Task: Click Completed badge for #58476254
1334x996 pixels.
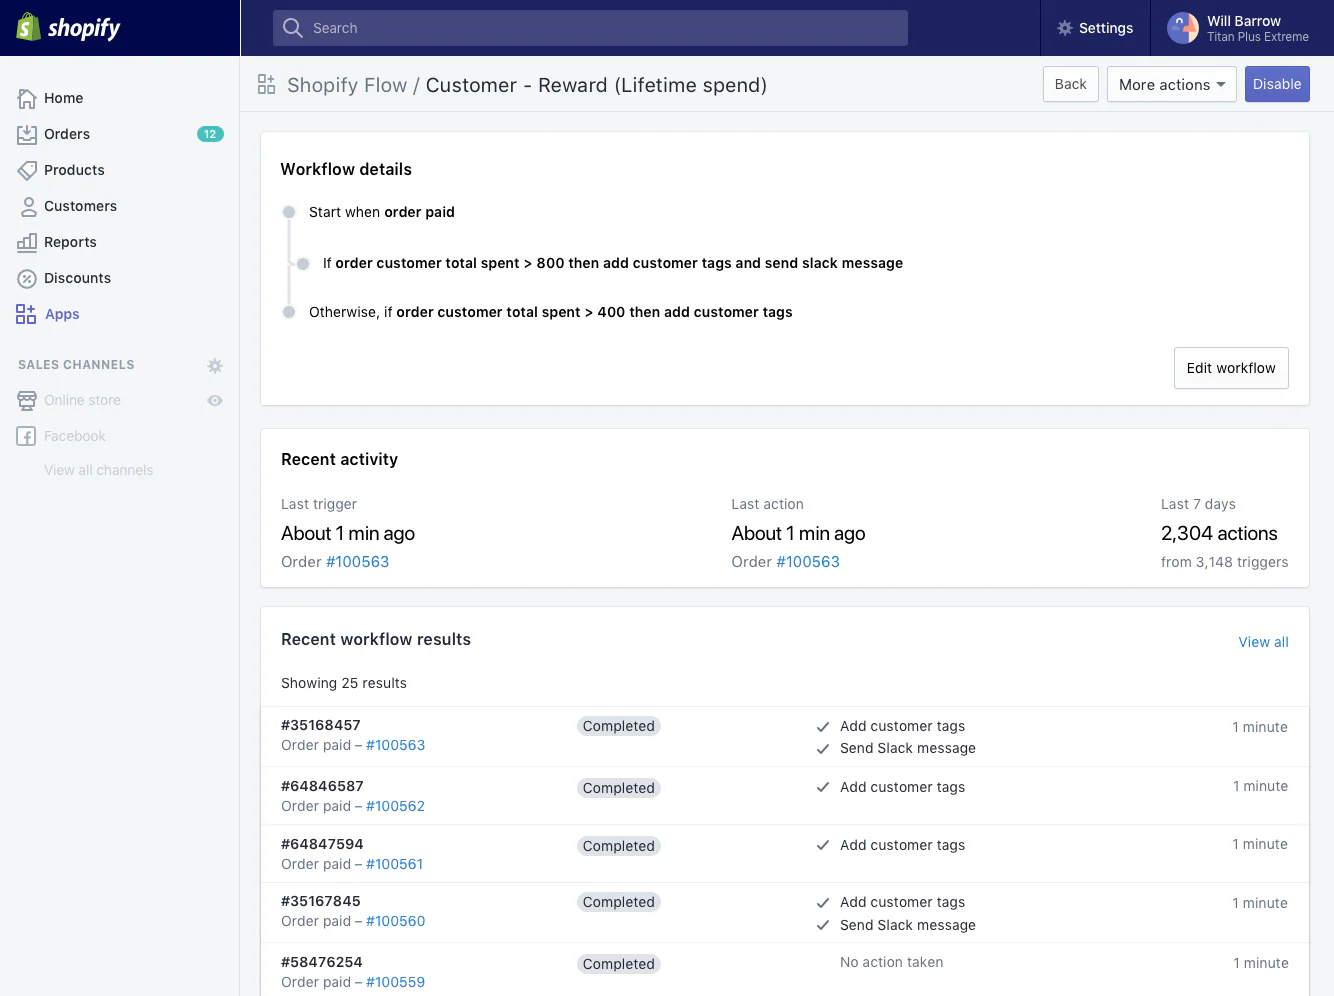Action: click(x=619, y=964)
